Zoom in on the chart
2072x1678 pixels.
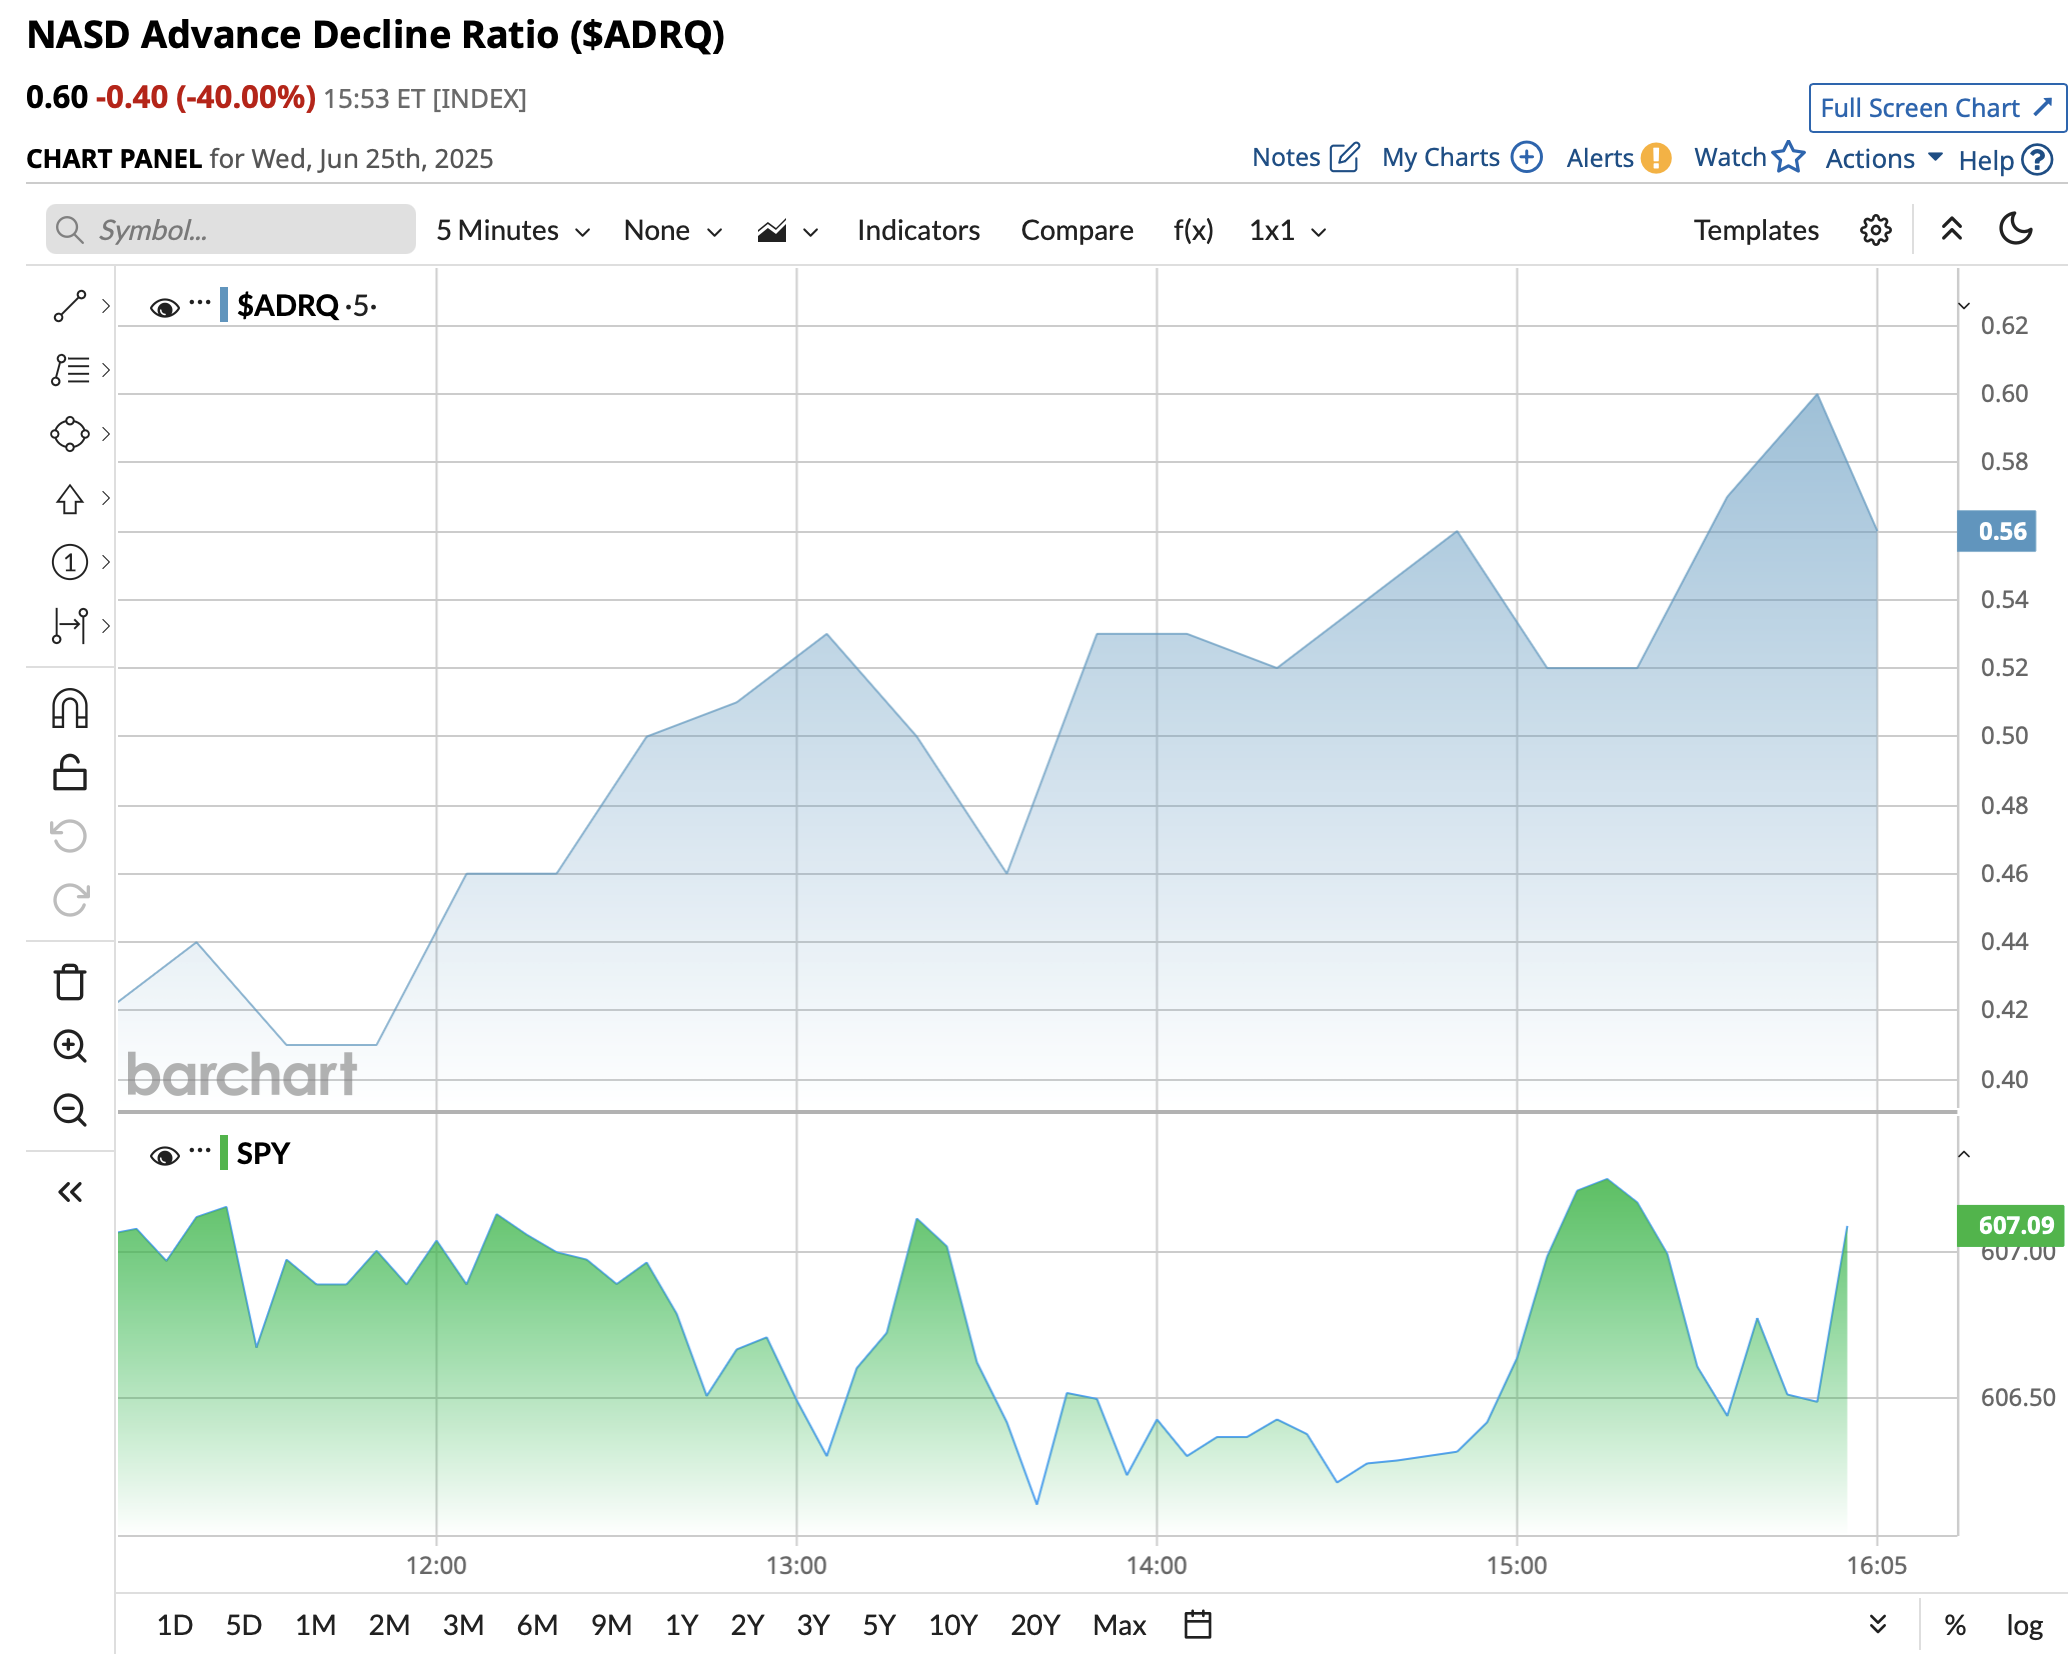(x=69, y=1046)
